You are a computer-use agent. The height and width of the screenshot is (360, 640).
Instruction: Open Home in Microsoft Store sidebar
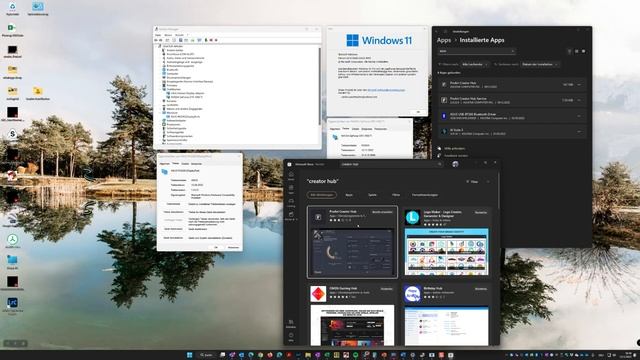[291, 176]
